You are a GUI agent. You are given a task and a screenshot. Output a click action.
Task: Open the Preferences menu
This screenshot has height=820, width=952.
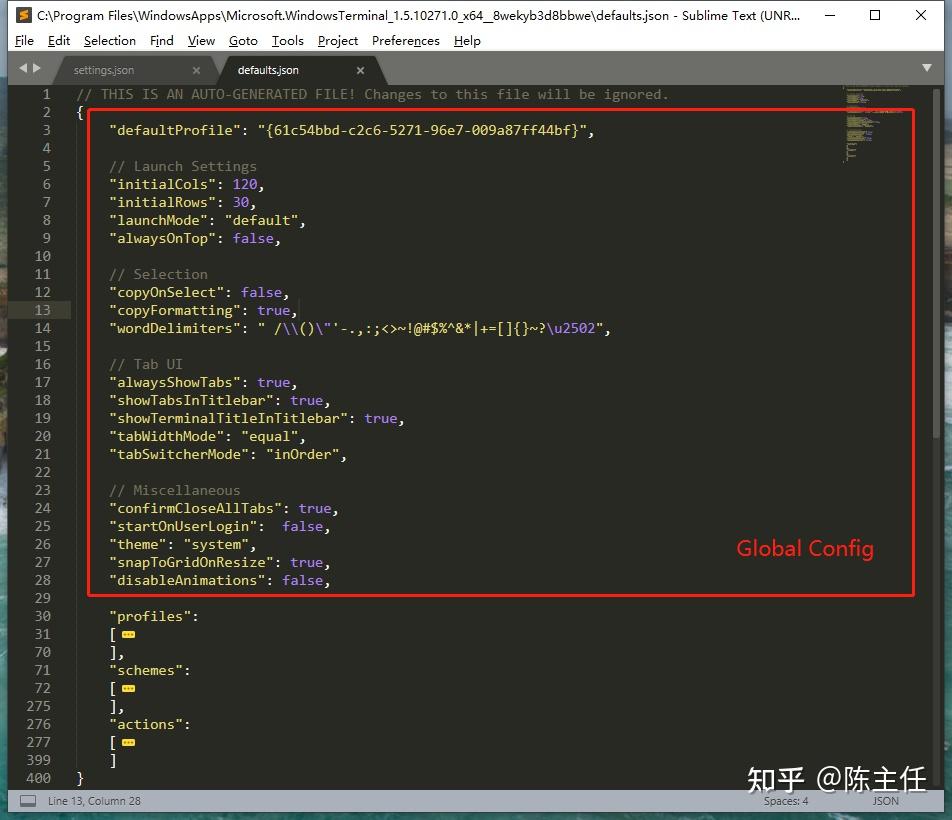pos(406,41)
